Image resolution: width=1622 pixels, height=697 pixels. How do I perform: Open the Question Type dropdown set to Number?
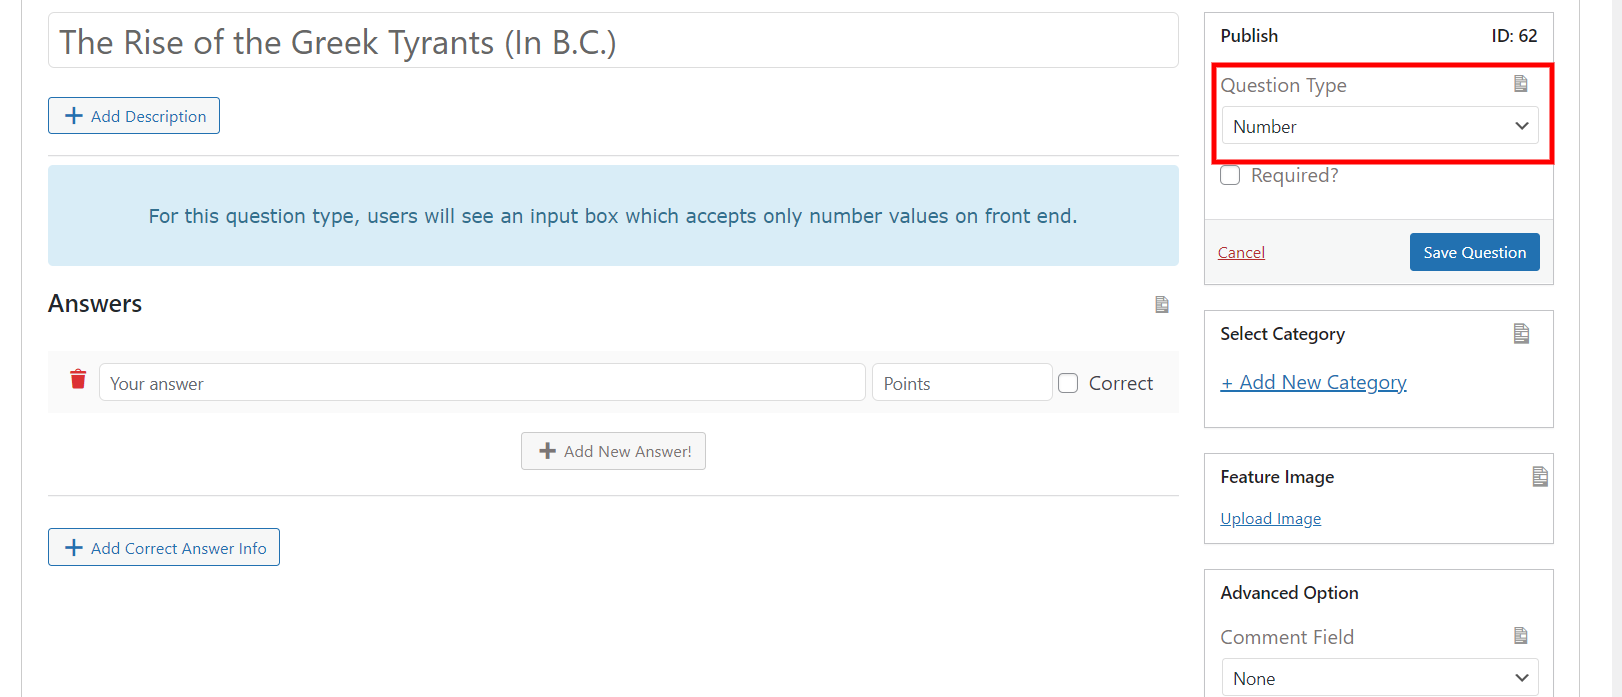point(1380,126)
